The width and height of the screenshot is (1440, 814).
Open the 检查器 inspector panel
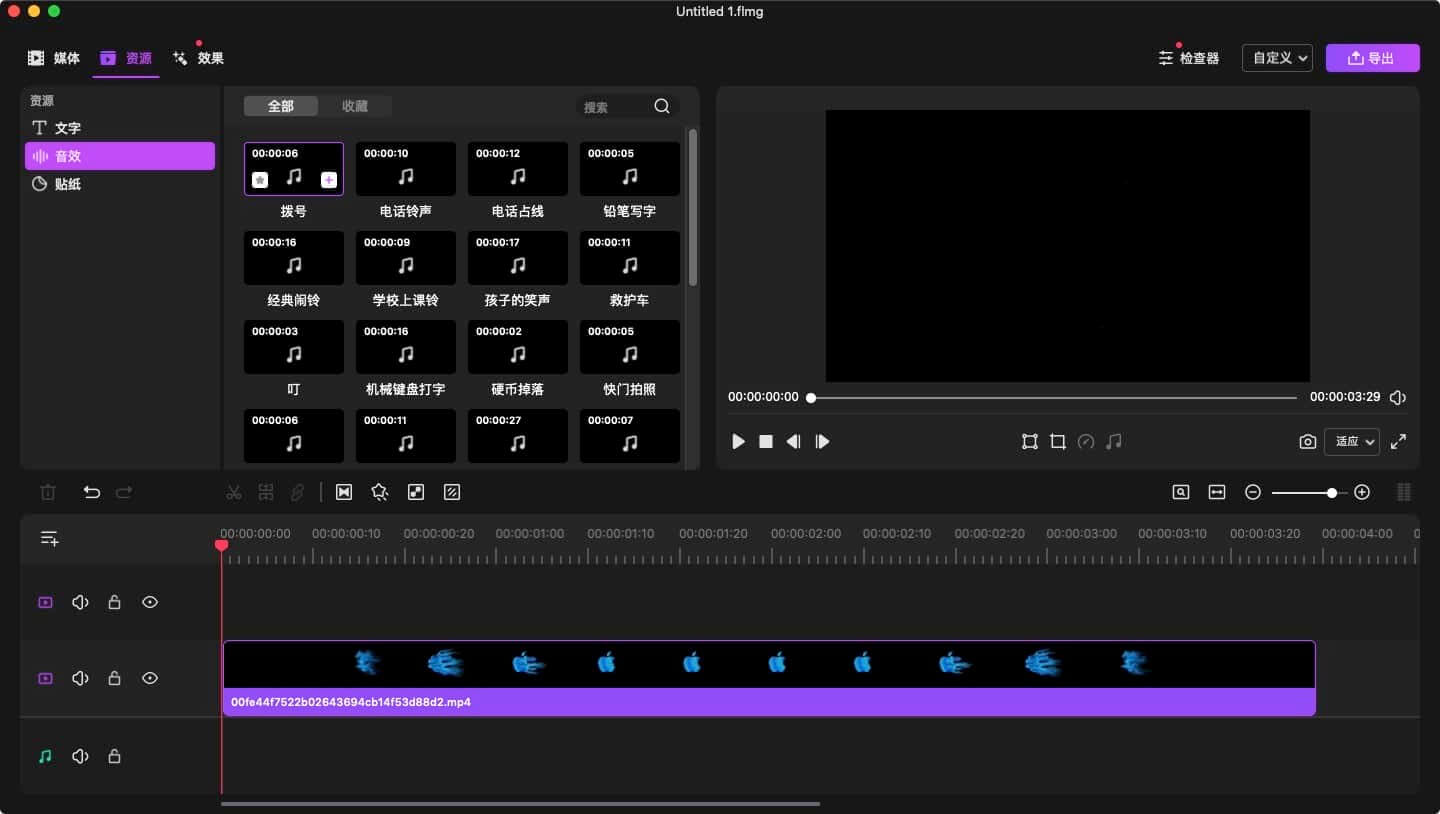[1189, 58]
